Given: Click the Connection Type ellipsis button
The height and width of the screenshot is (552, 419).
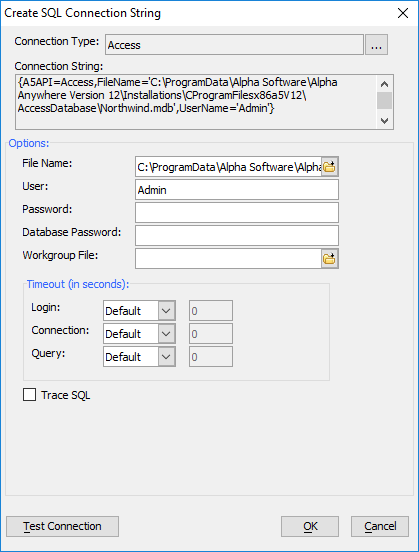Looking at the screenshot, I should [x=376, y=44].
